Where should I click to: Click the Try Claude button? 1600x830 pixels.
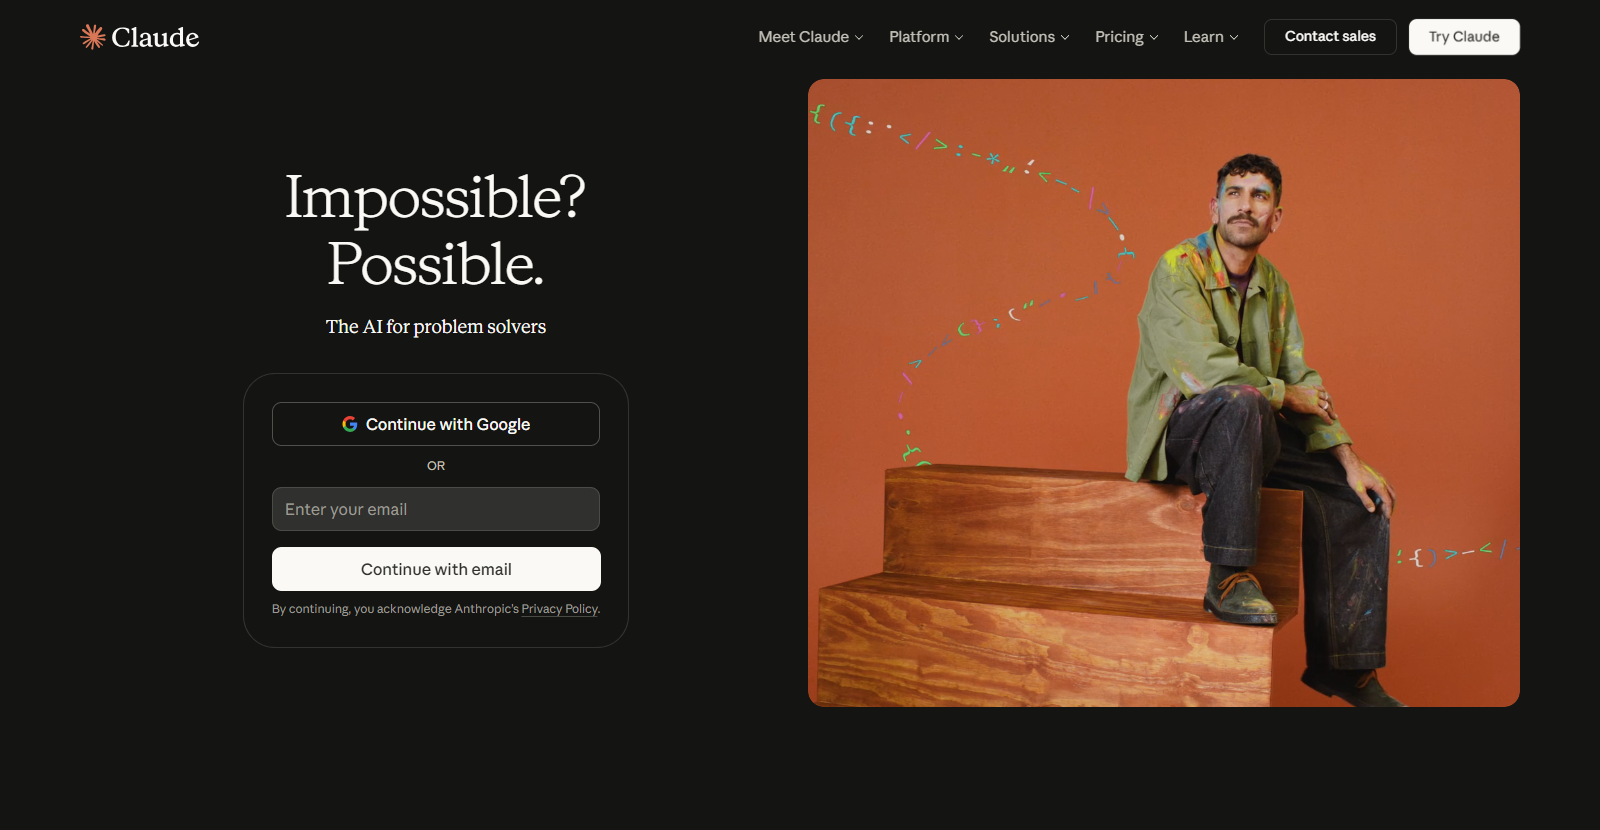pos(1464,37)
